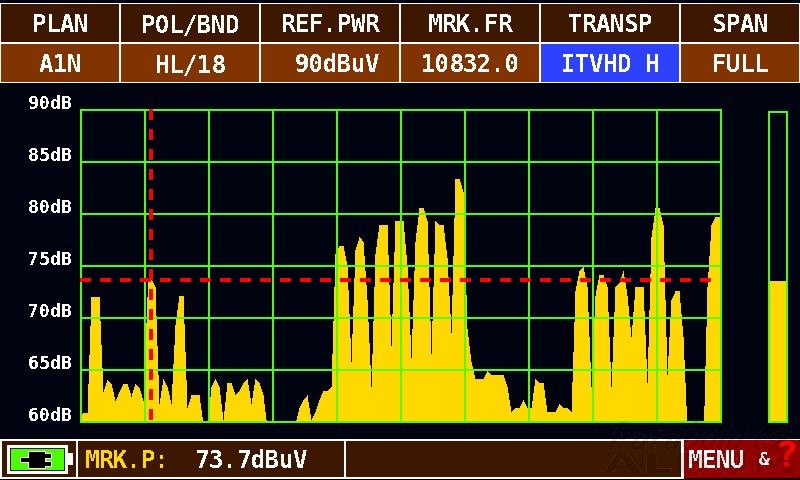Click the 90dB axis label
Image resolution: width=800 pixels, height=480 pixels.
(50, 103)
